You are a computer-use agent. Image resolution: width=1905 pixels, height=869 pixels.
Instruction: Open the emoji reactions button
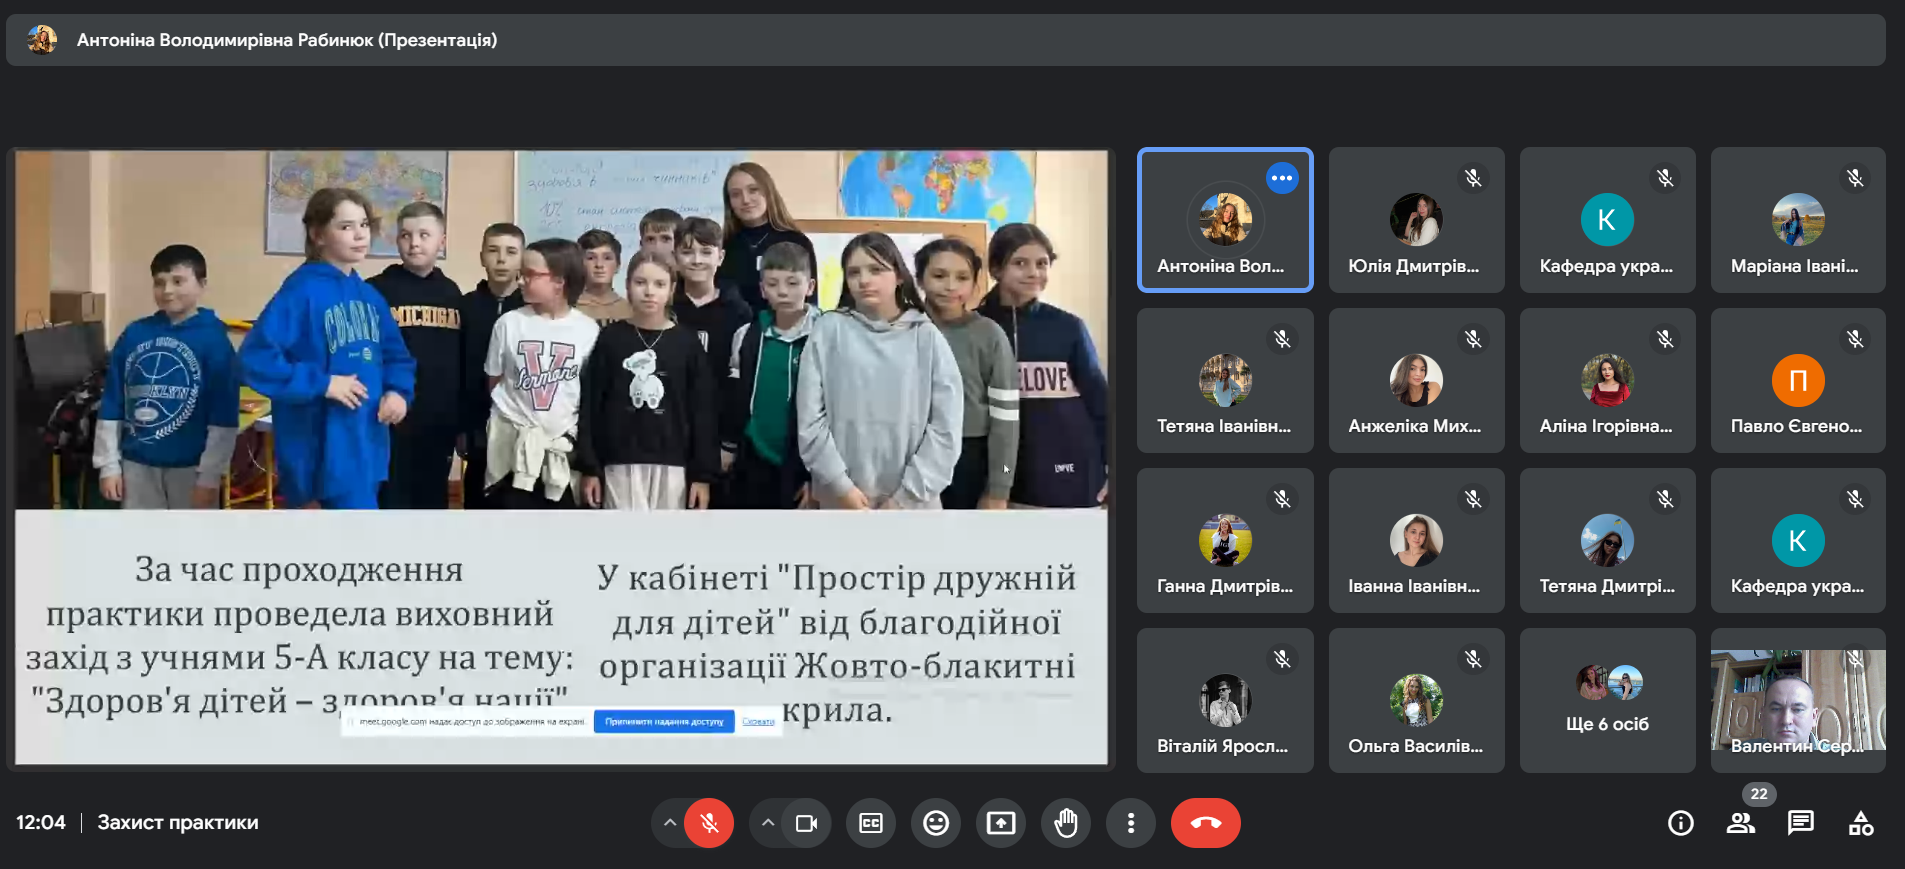[x=936, y=823]
